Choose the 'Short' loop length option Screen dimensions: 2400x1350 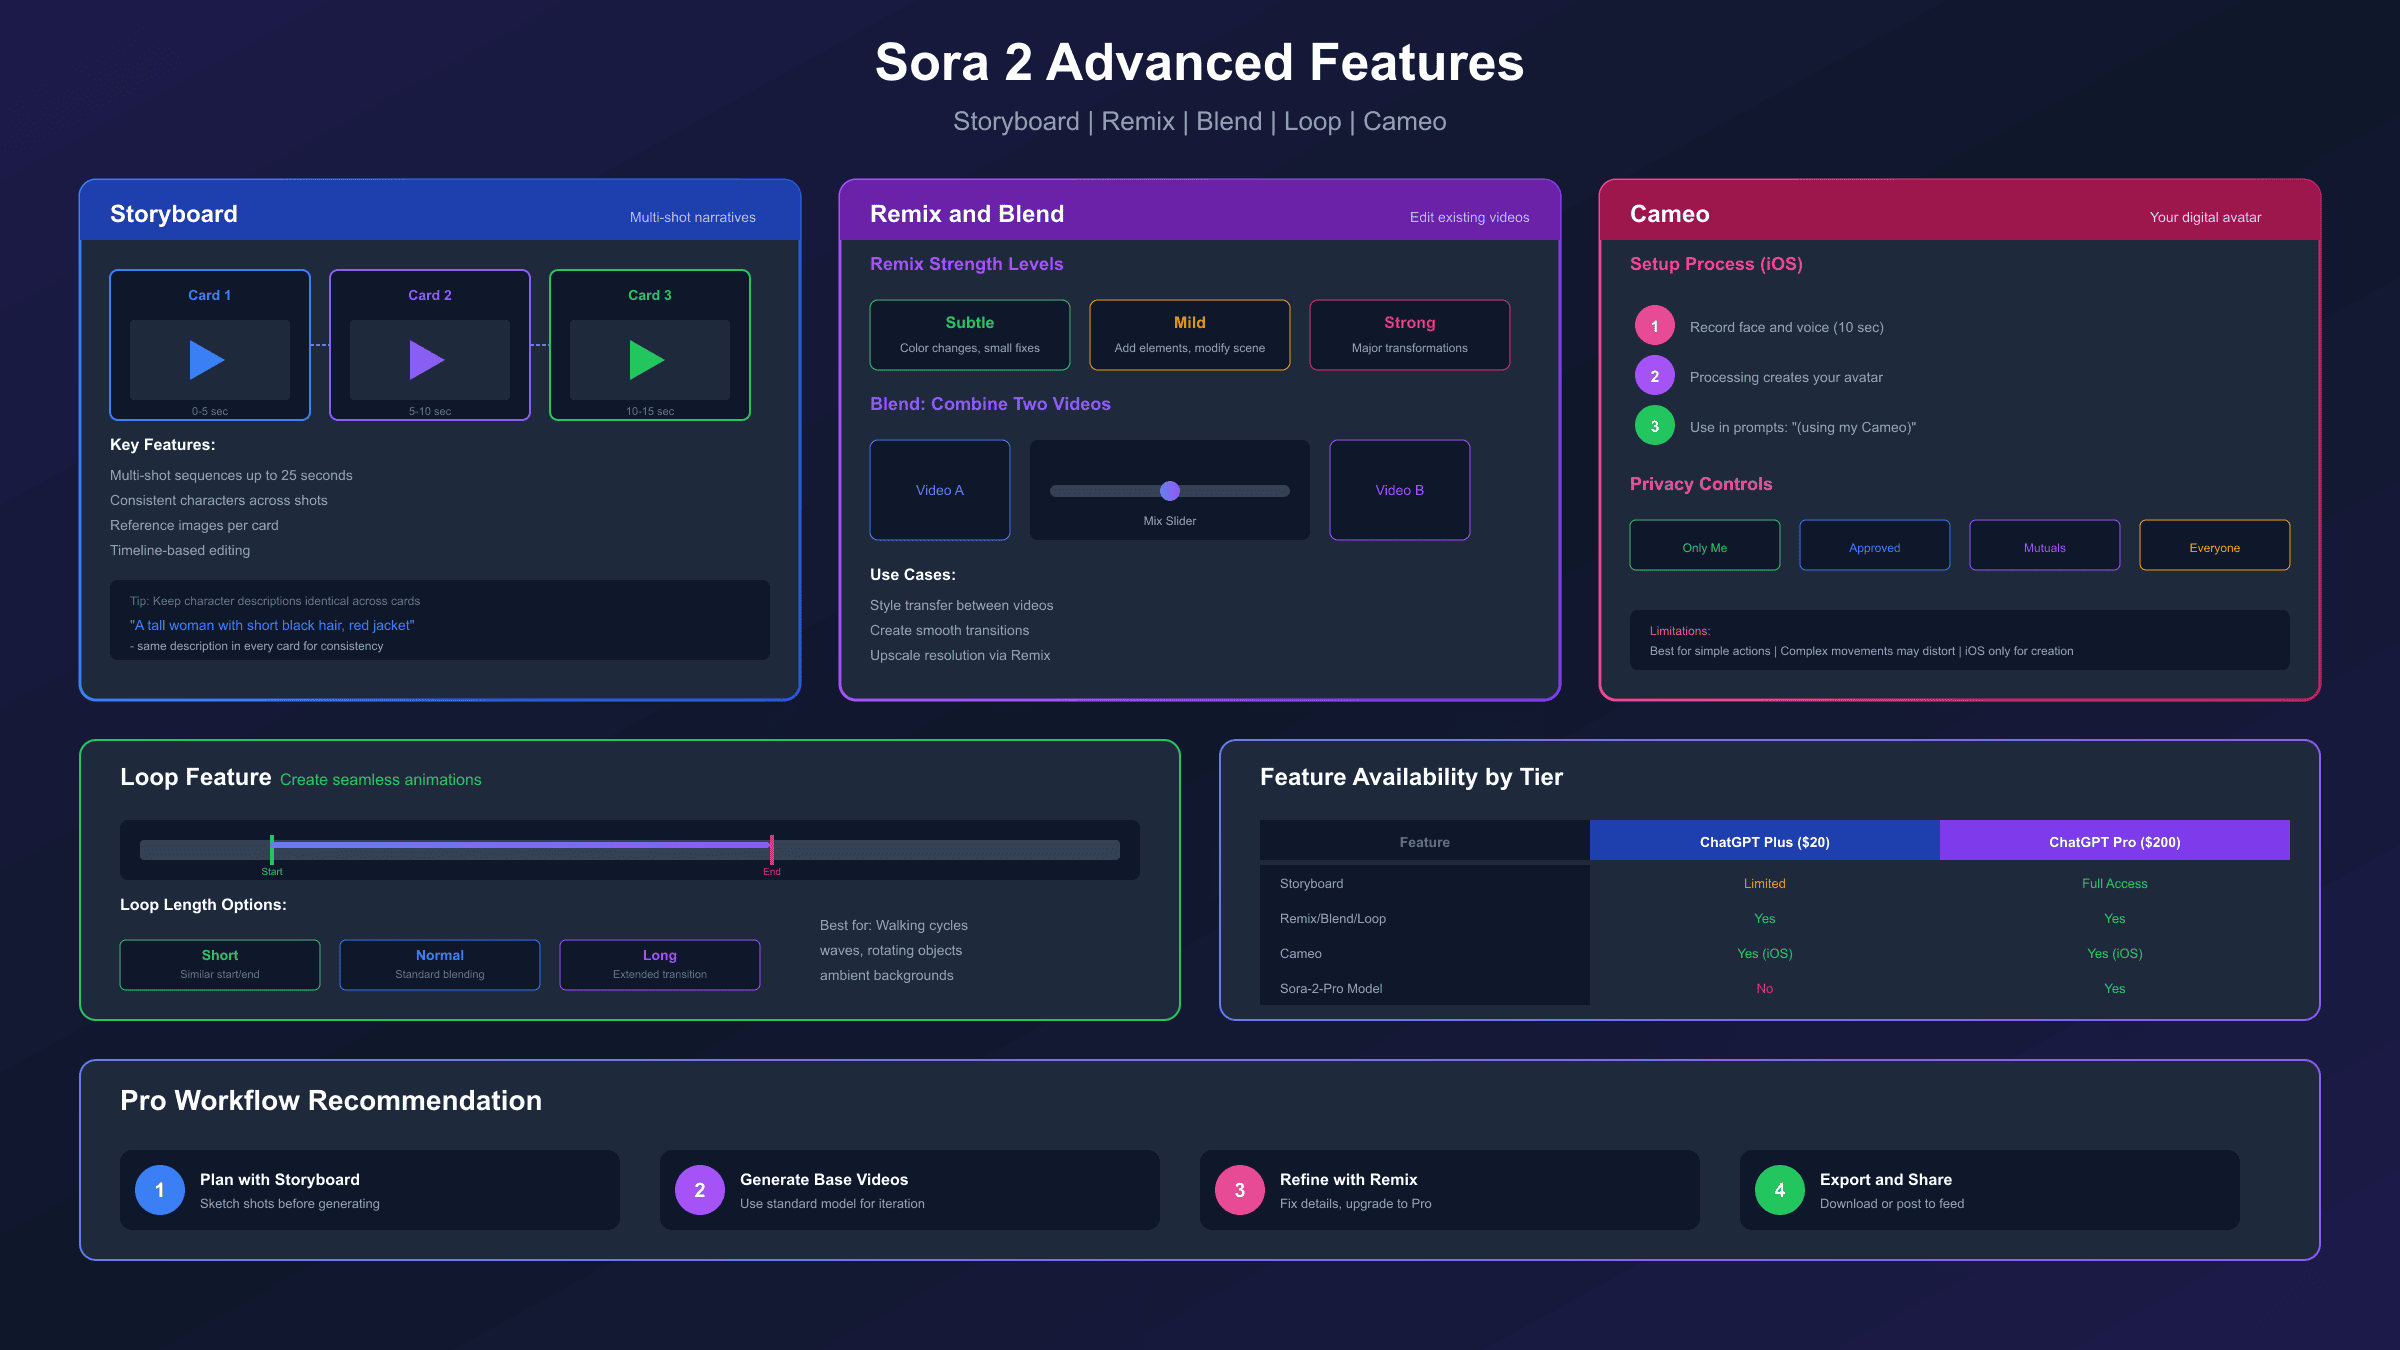click(x=219, y=963)
